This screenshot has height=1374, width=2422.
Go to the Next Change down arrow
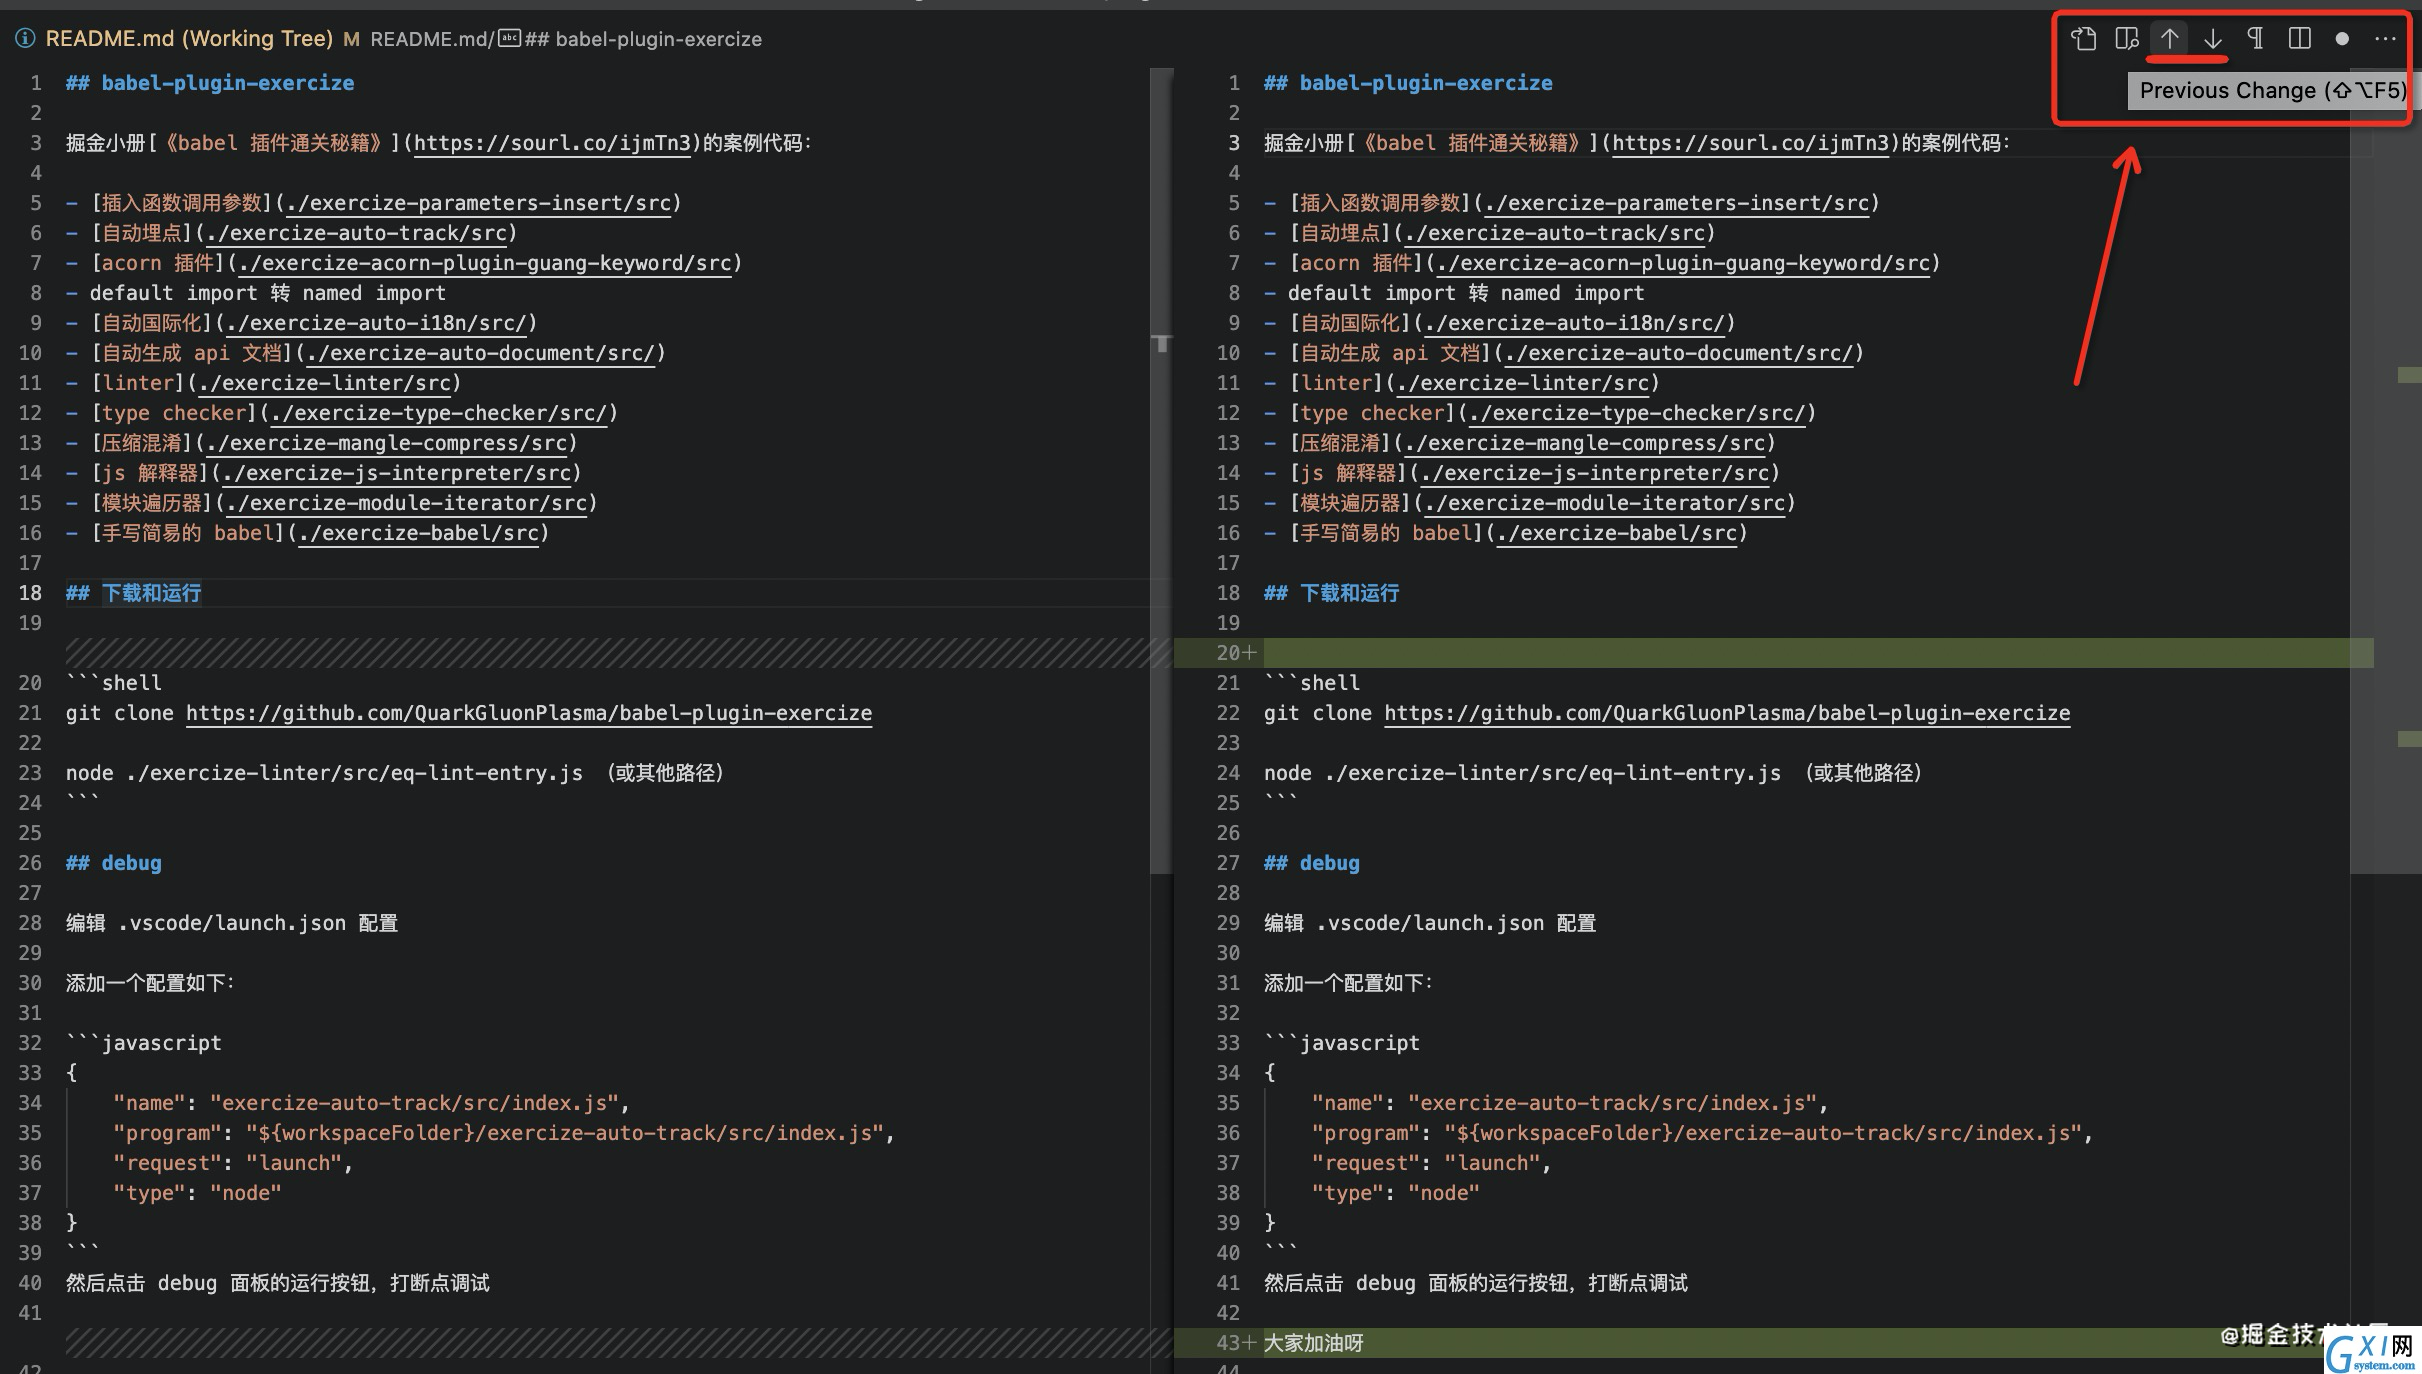click(2213, 39)
